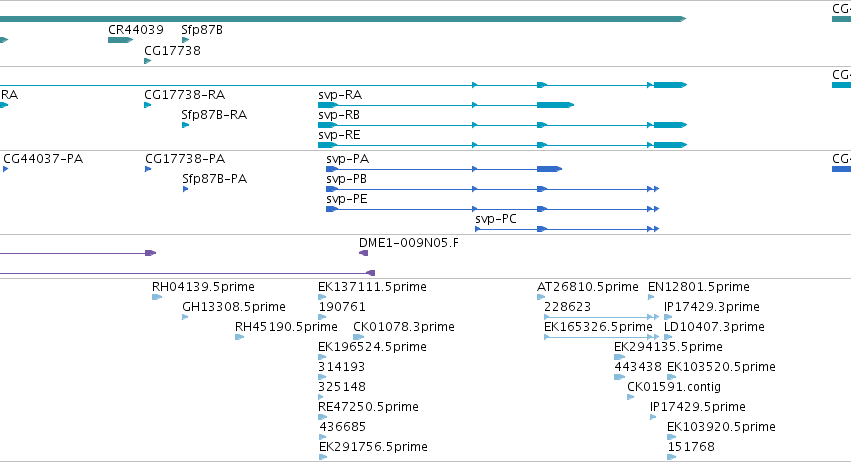
Task: Click the svp-RE transcript label
Action: (339, 135)
